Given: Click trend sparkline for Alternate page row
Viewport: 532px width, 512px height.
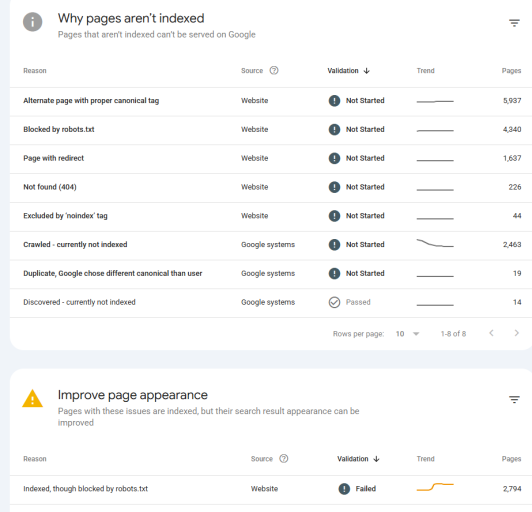Looking at the screenshot, I should pos(435,101).
